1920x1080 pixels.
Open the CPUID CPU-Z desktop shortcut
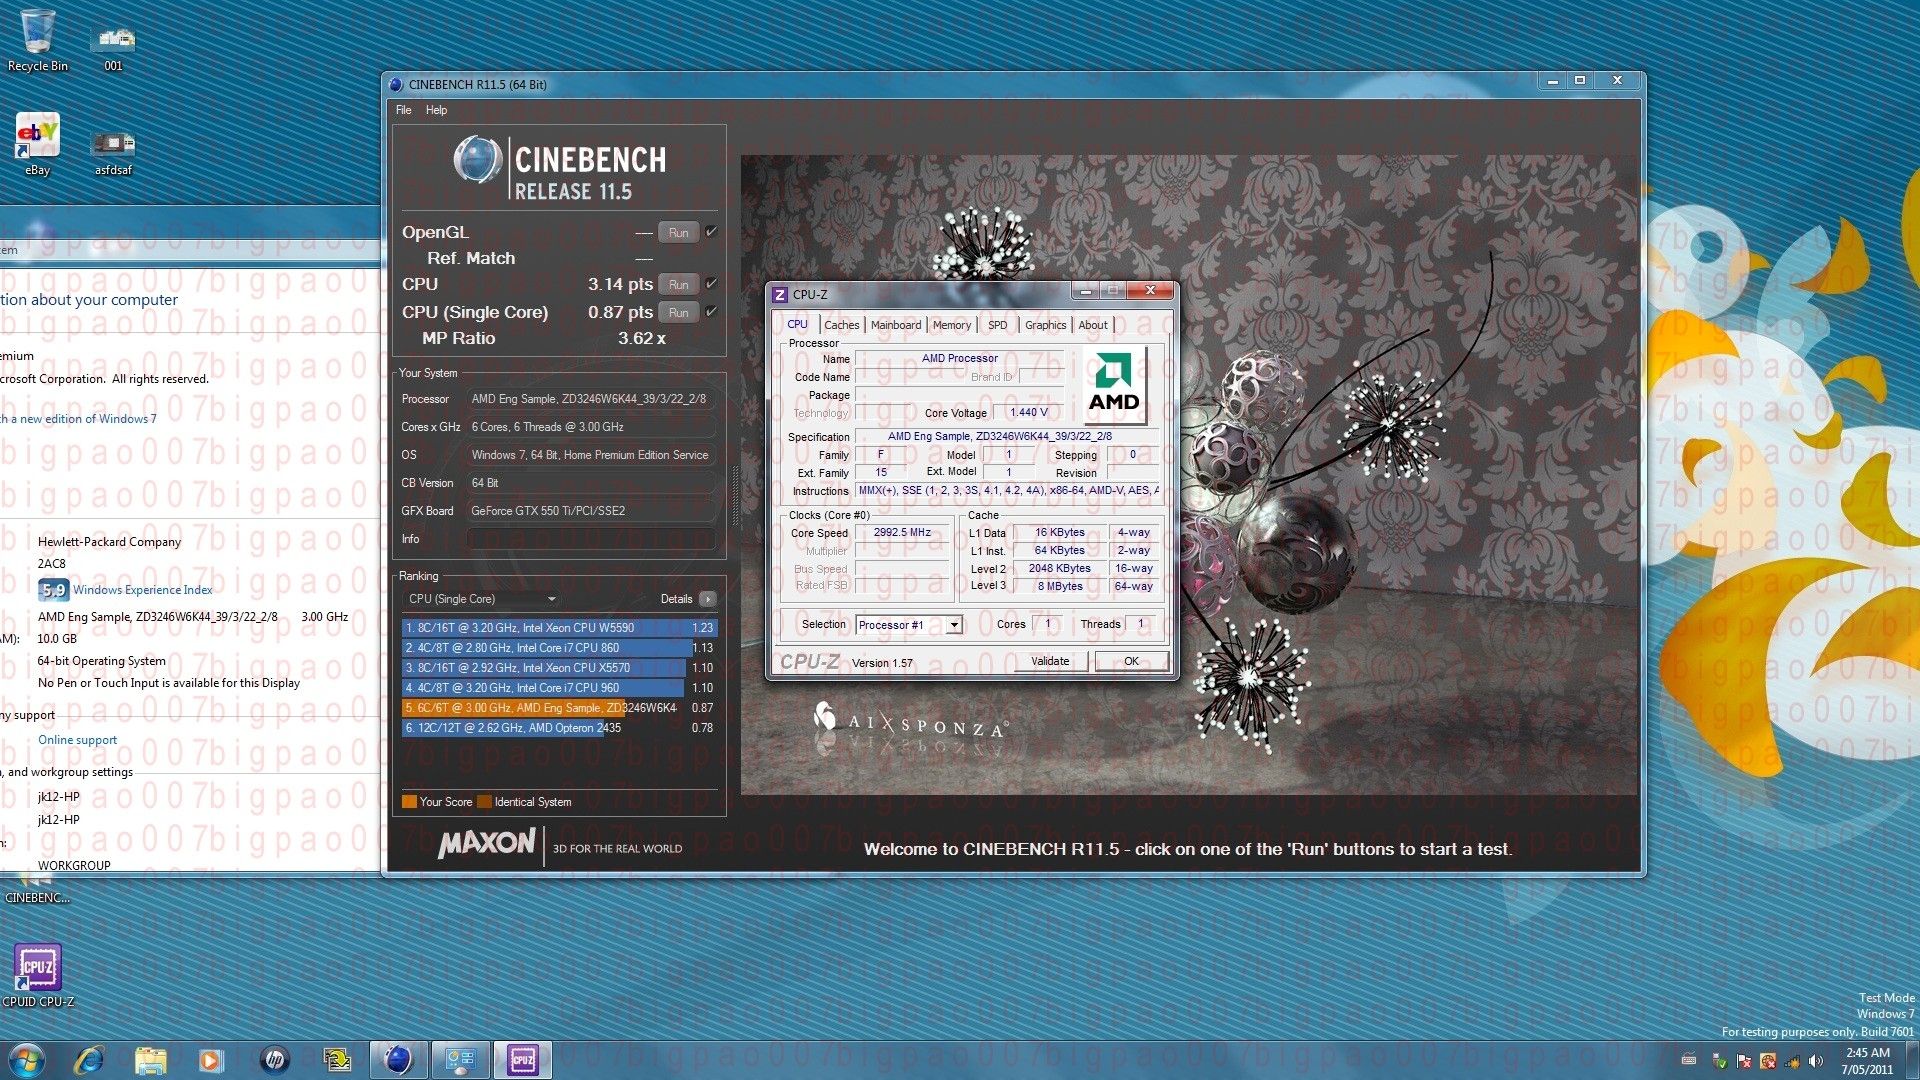tap(37, 969)
